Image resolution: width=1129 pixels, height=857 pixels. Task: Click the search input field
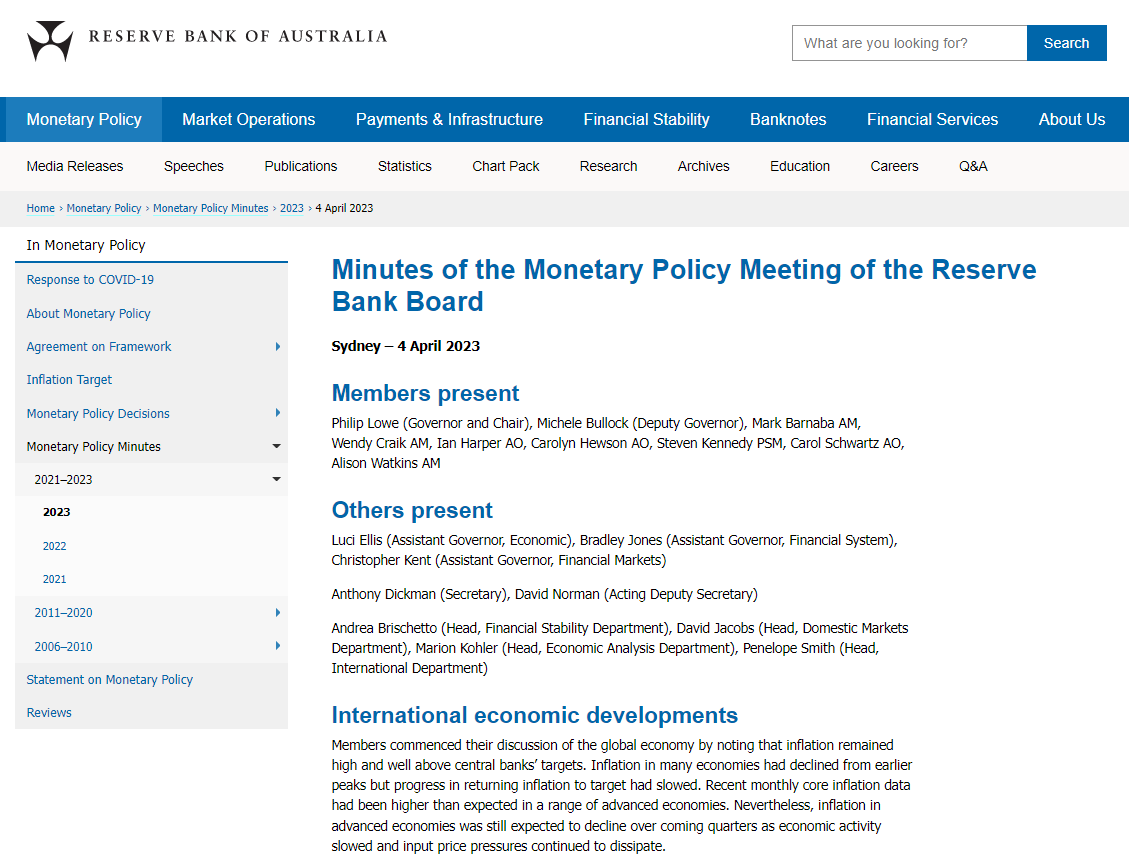click(x=909, y=43)
